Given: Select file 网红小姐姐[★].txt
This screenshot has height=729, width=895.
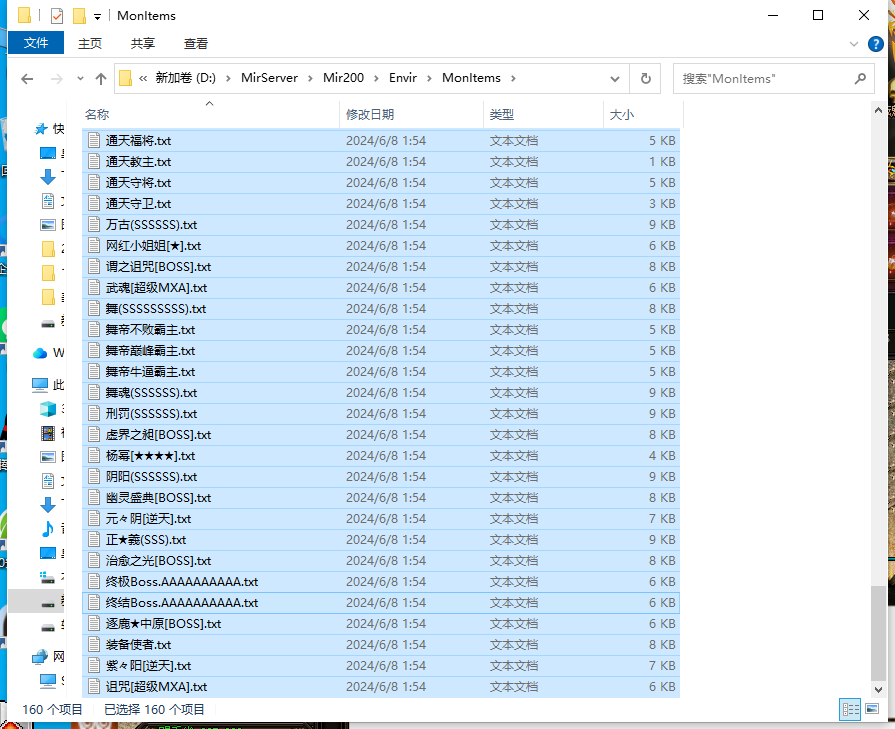Looking at the screenshot, I should point(381,246).
